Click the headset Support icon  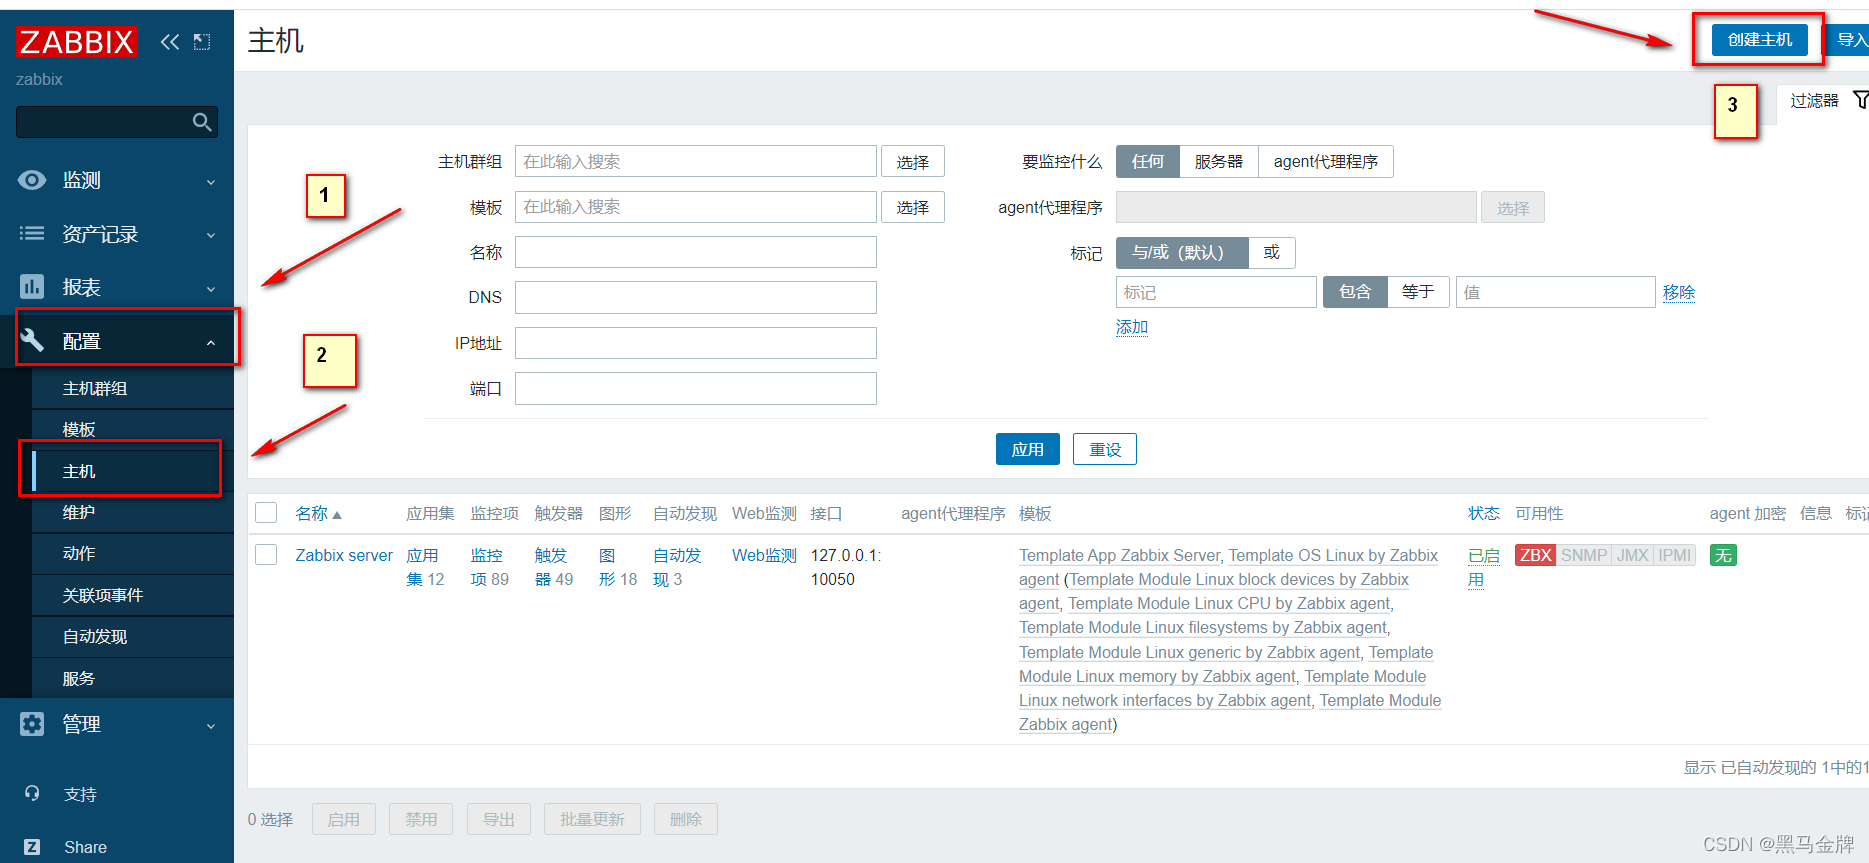click(x=32, y=794)
